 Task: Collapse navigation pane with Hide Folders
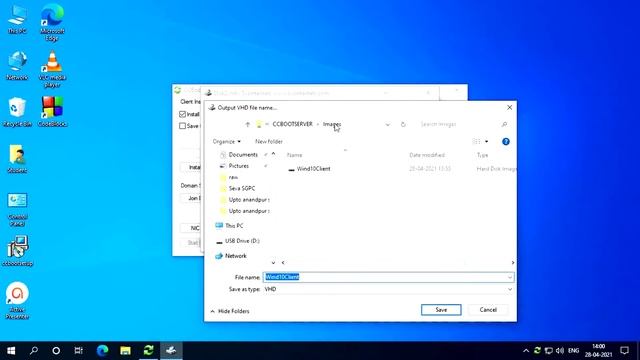point(230,311)
